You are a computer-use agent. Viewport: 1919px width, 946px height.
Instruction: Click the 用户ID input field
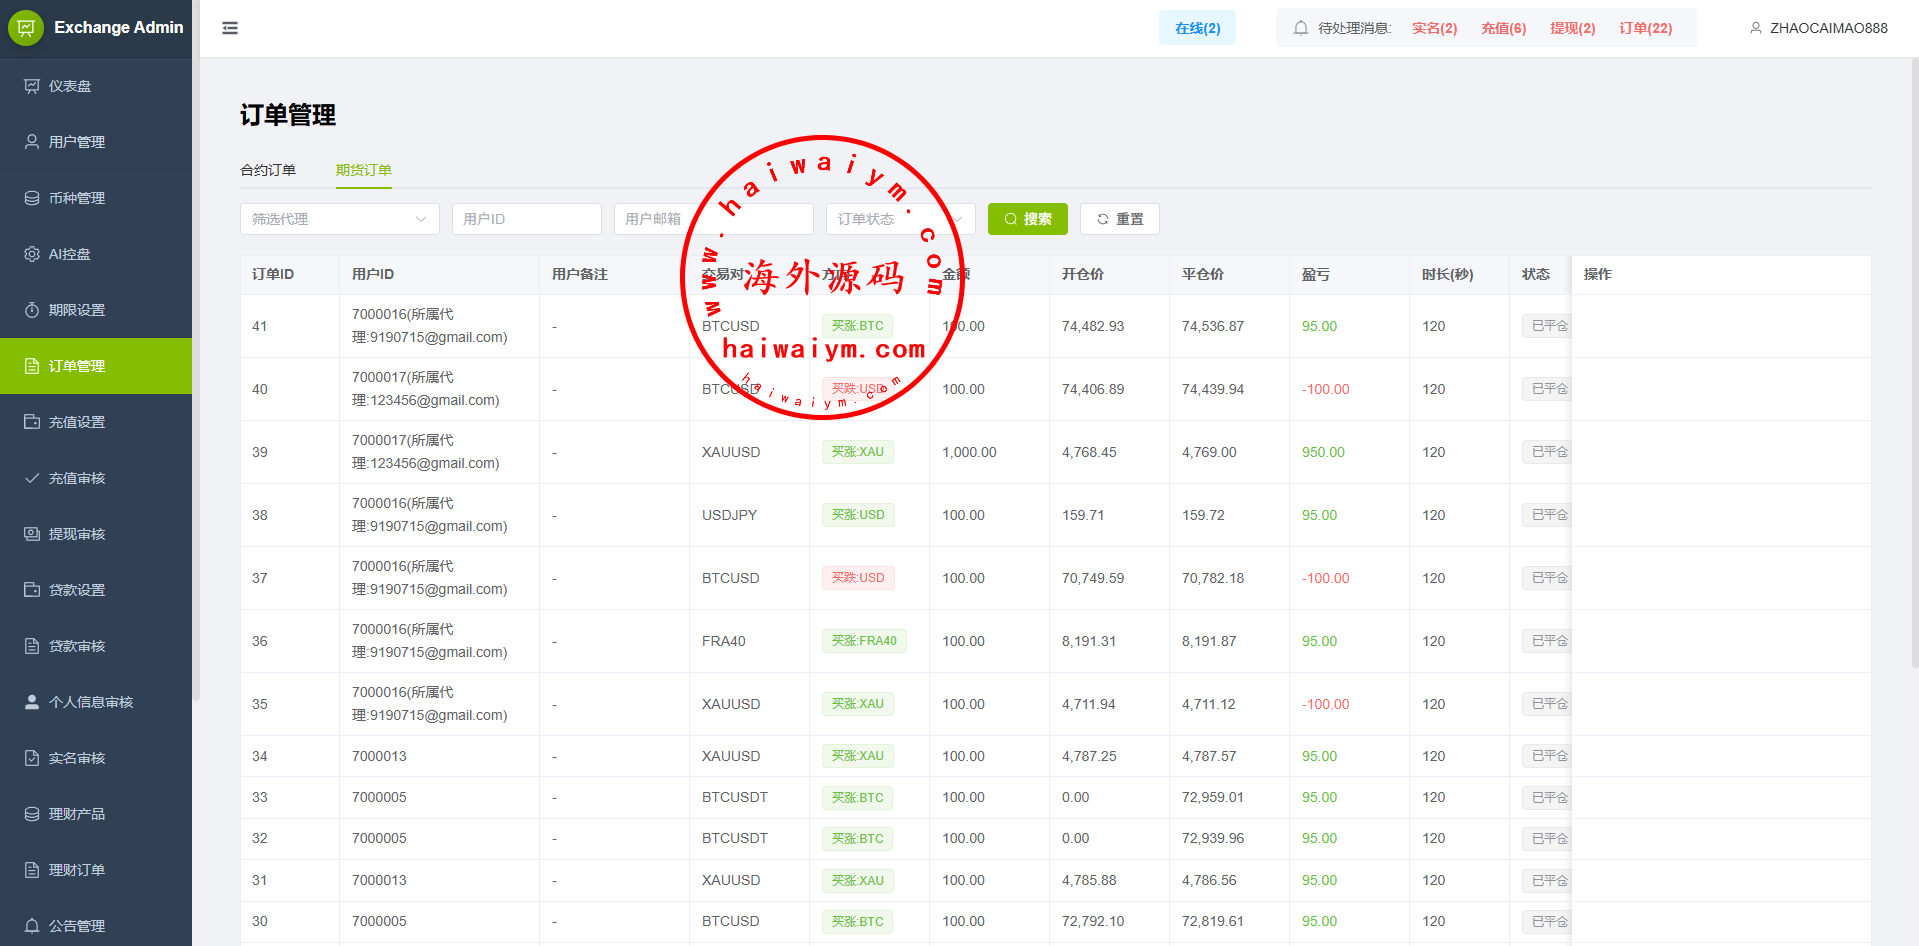(x=526, y=219)
